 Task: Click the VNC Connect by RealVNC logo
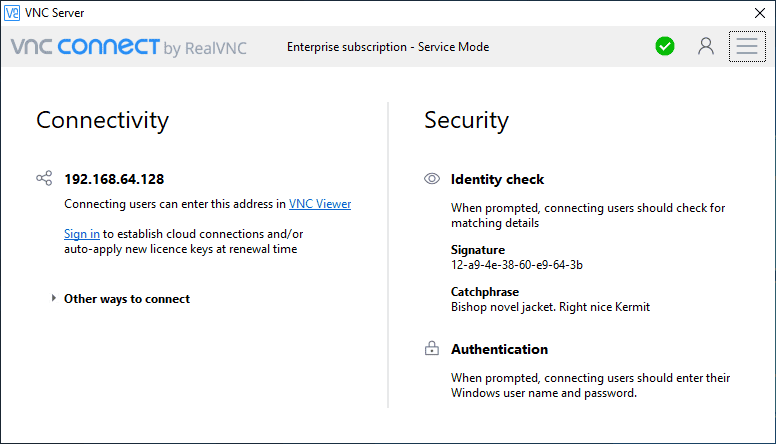coord(129,48)
